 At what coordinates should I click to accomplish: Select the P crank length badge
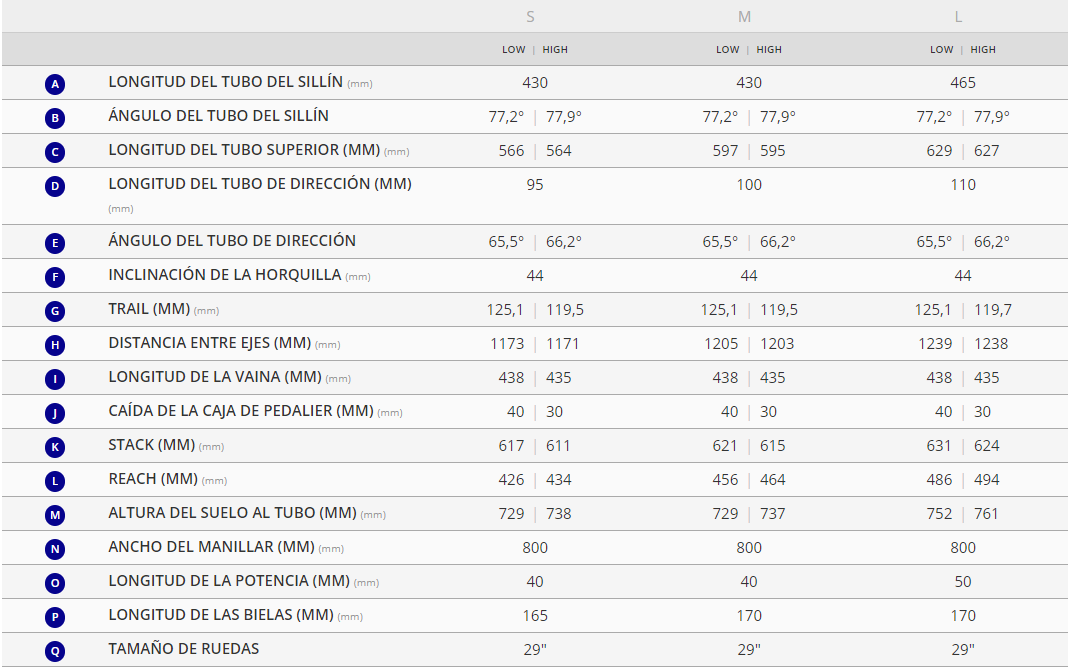tap(55, 617)
